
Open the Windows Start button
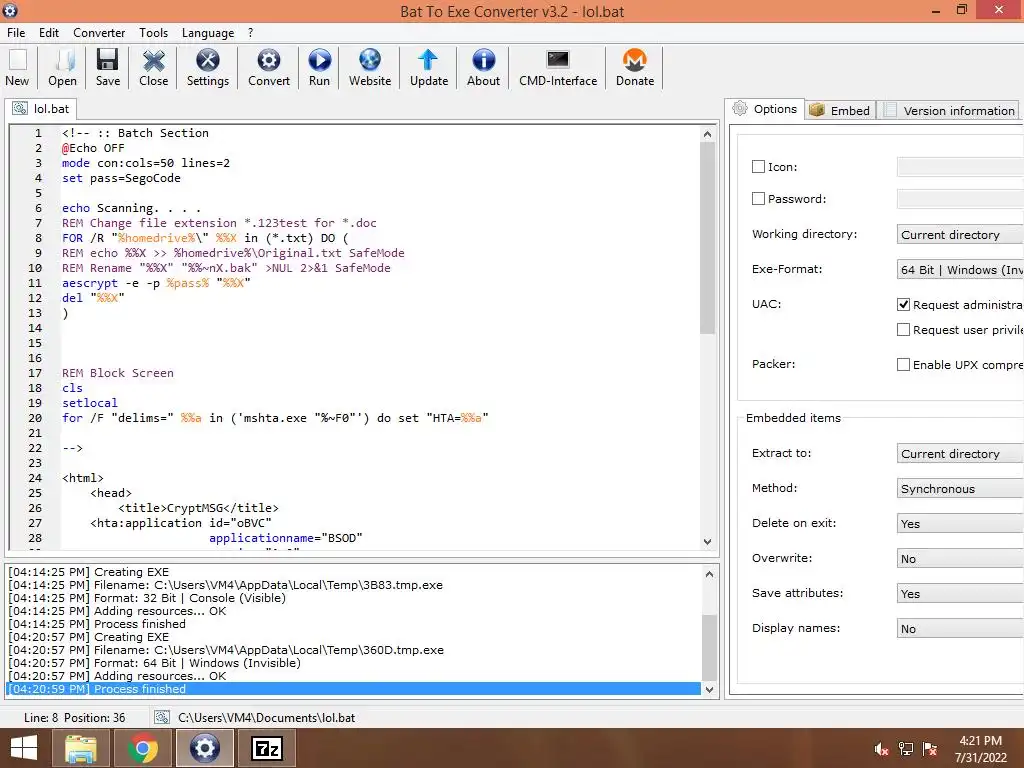point(23,748)
